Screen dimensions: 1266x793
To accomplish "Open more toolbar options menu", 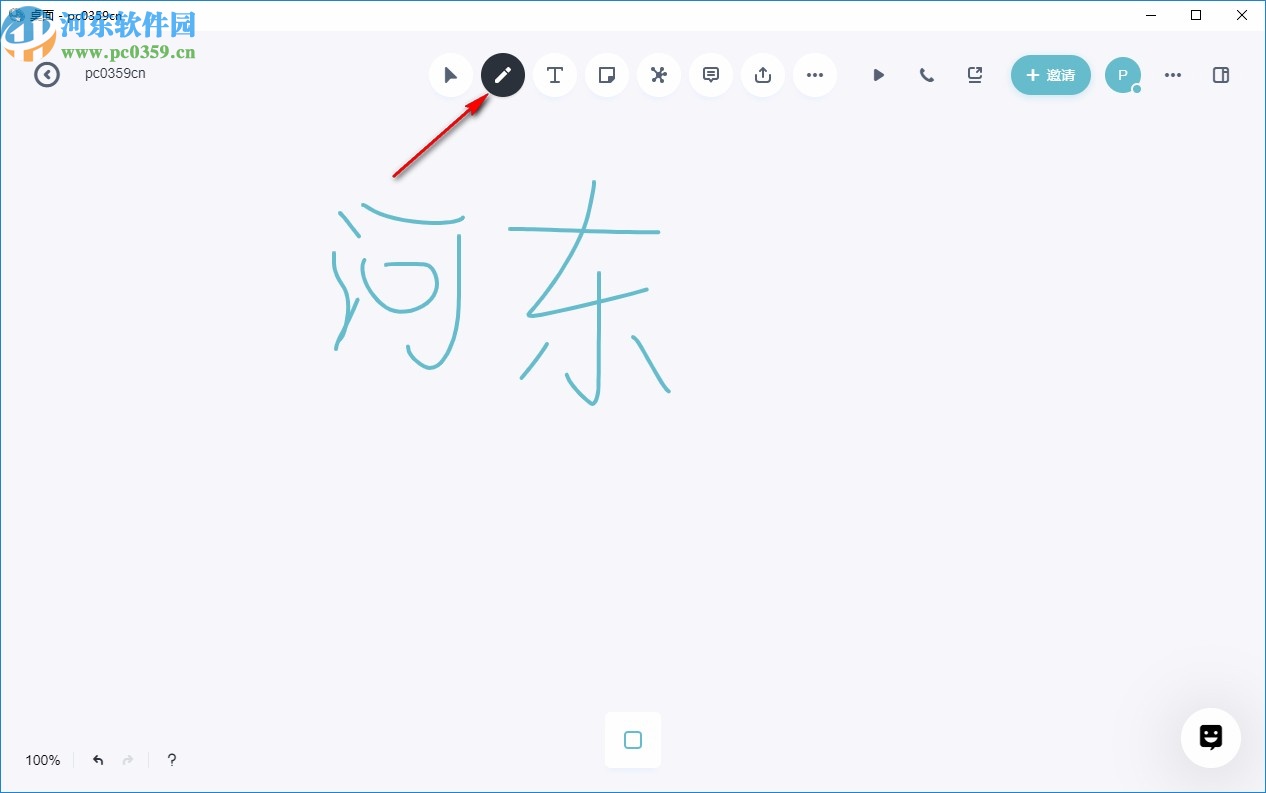I will click(x=815, y=74).
